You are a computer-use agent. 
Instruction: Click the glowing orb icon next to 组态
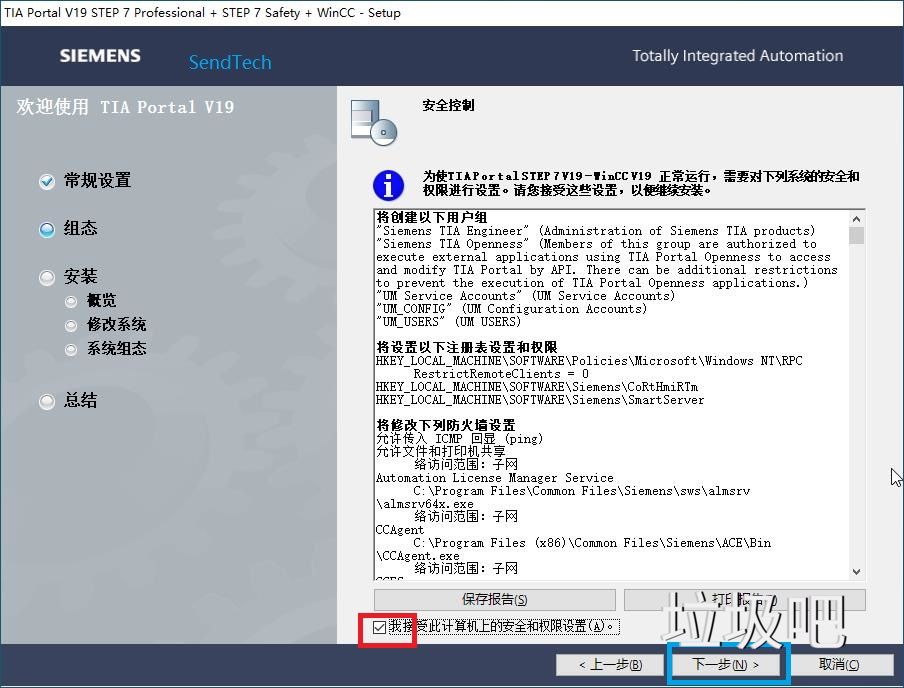46,229
